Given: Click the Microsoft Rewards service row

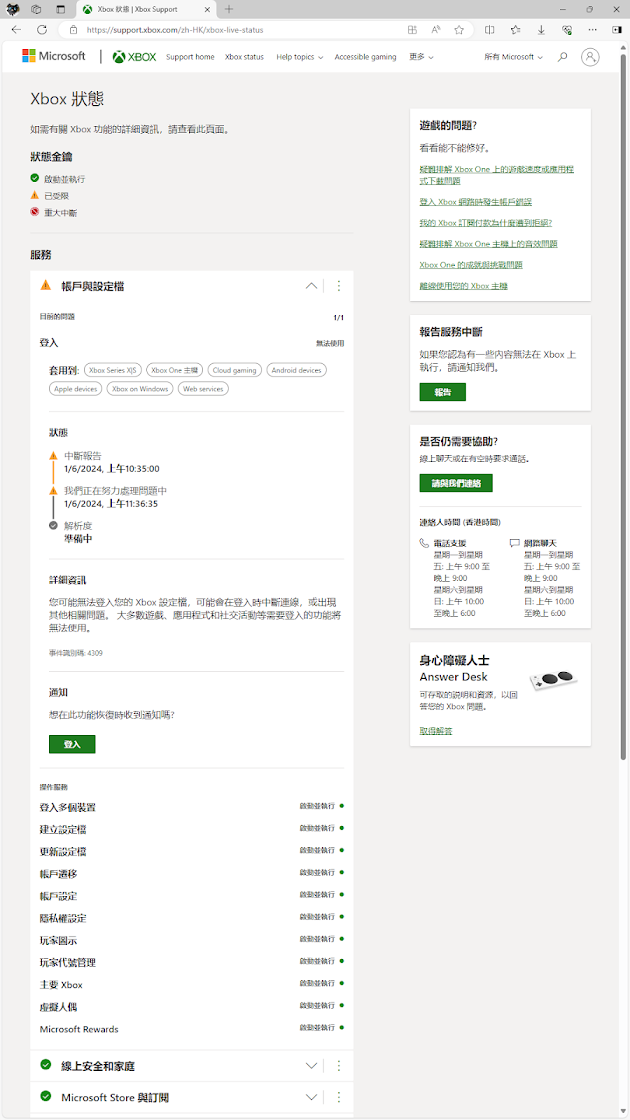Looking at the screenshot, I should pyautogui.click(x=191, y=1029).
